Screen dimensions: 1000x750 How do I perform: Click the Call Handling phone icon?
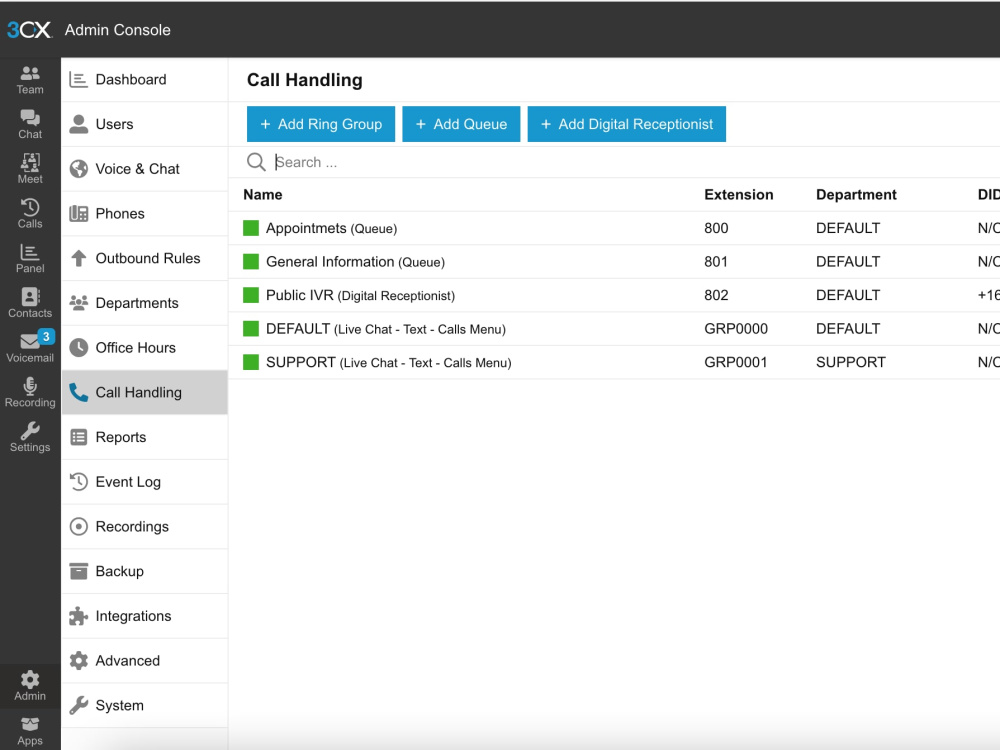coord(78,392)
